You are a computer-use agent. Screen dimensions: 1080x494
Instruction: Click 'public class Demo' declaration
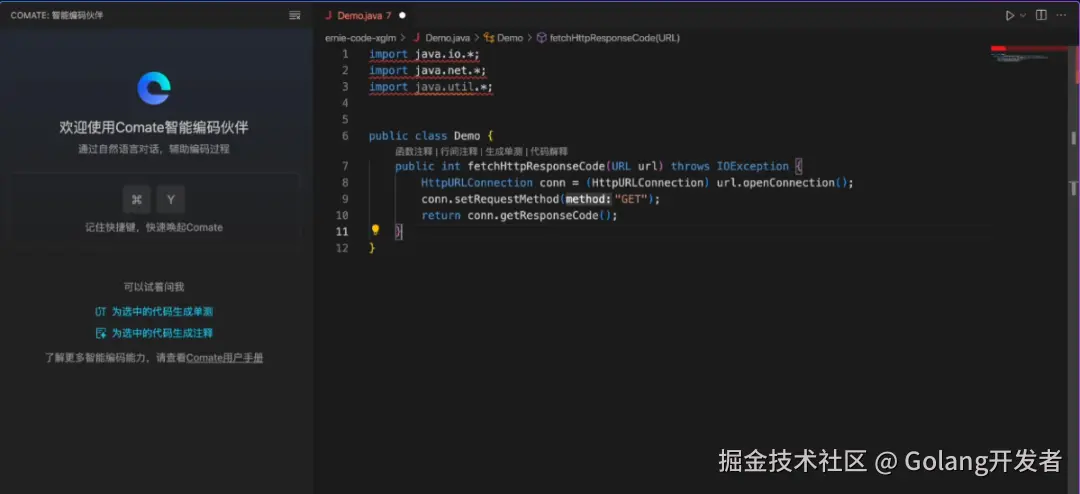[424, 136]
